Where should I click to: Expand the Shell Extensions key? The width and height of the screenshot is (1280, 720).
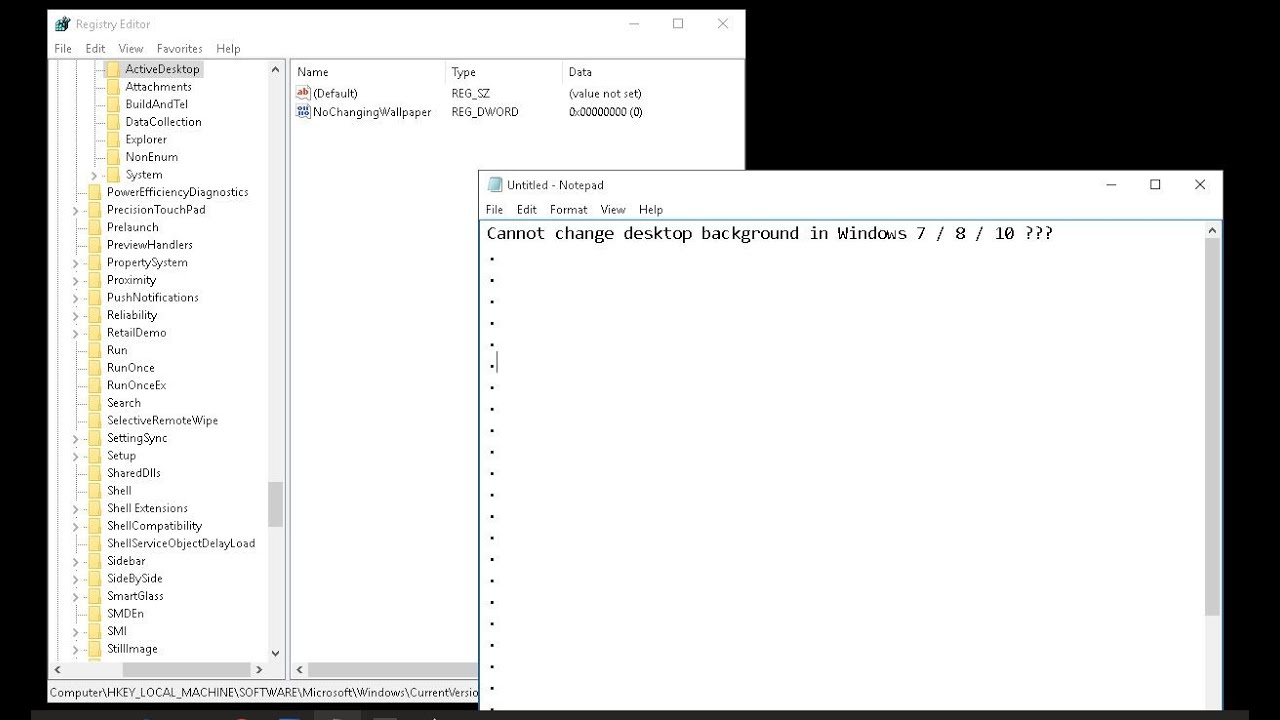pos(76,509)
